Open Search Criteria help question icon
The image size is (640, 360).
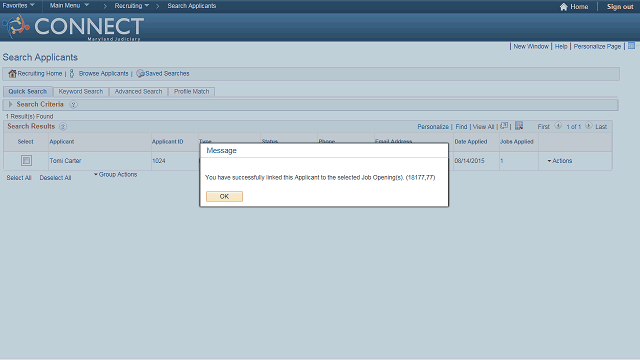click(x=73, y=104)
